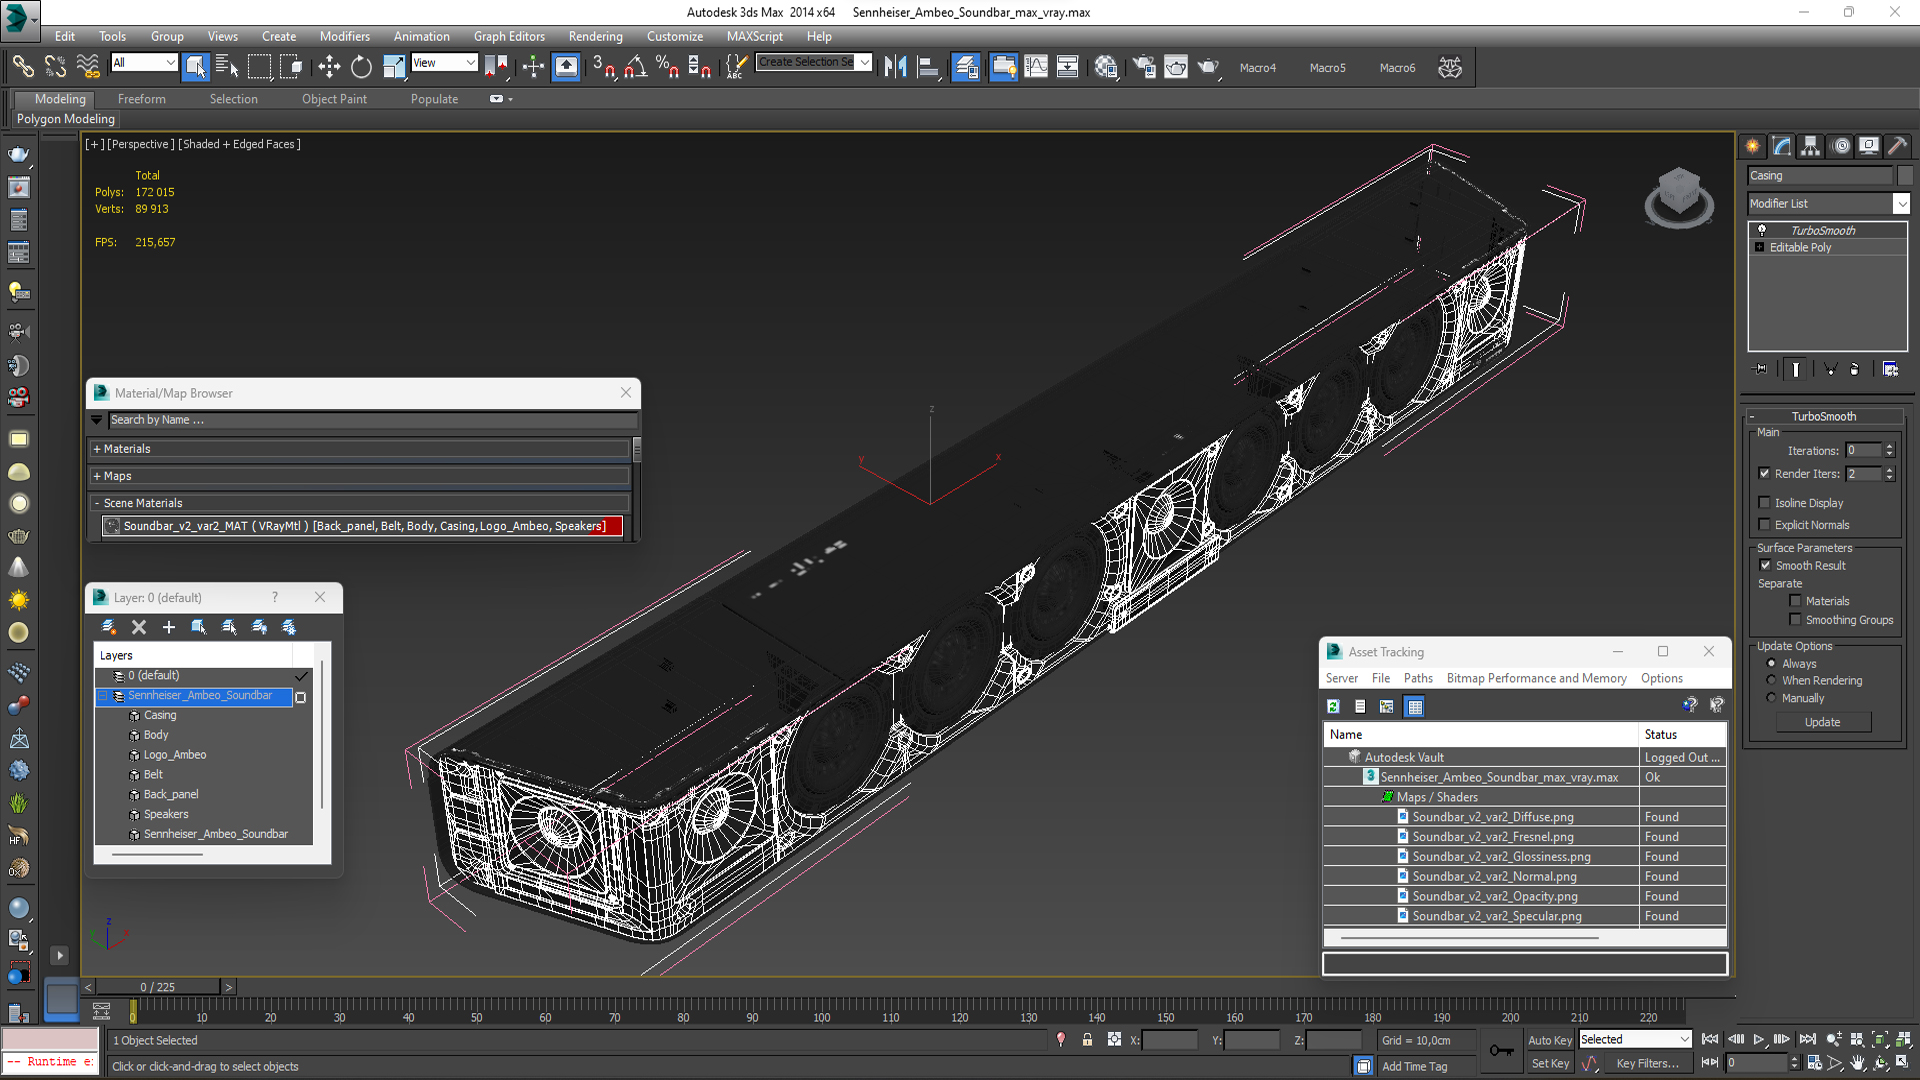Open the Motion command panel tab

point(1841,146)
